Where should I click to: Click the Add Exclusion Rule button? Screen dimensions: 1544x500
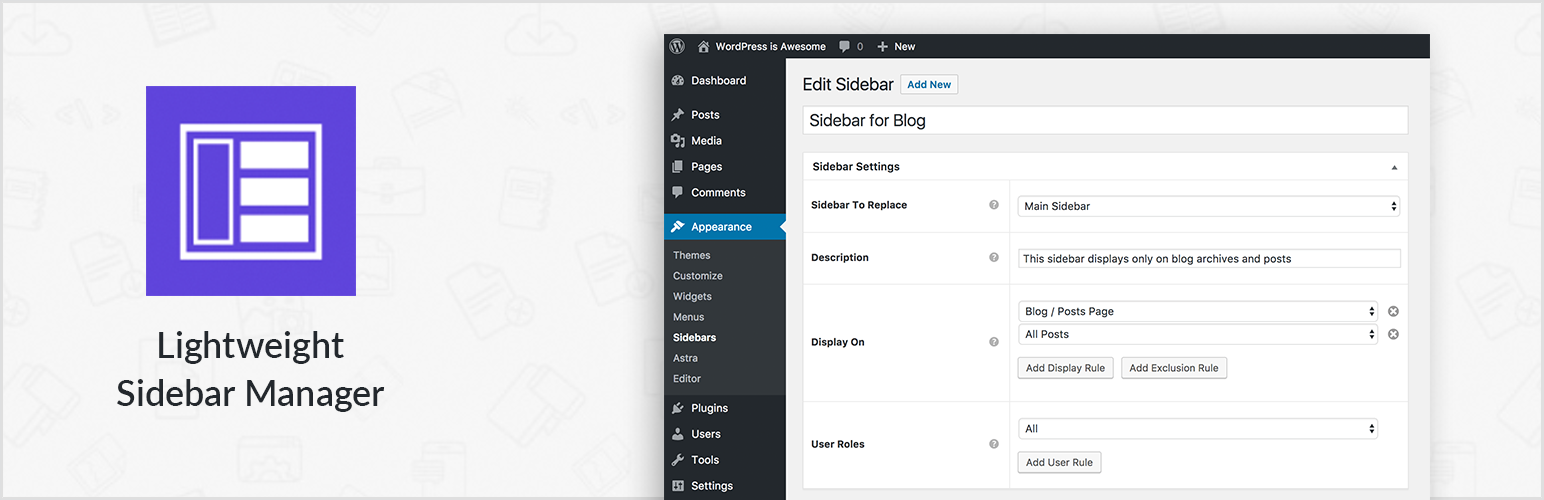point(1173,368)
